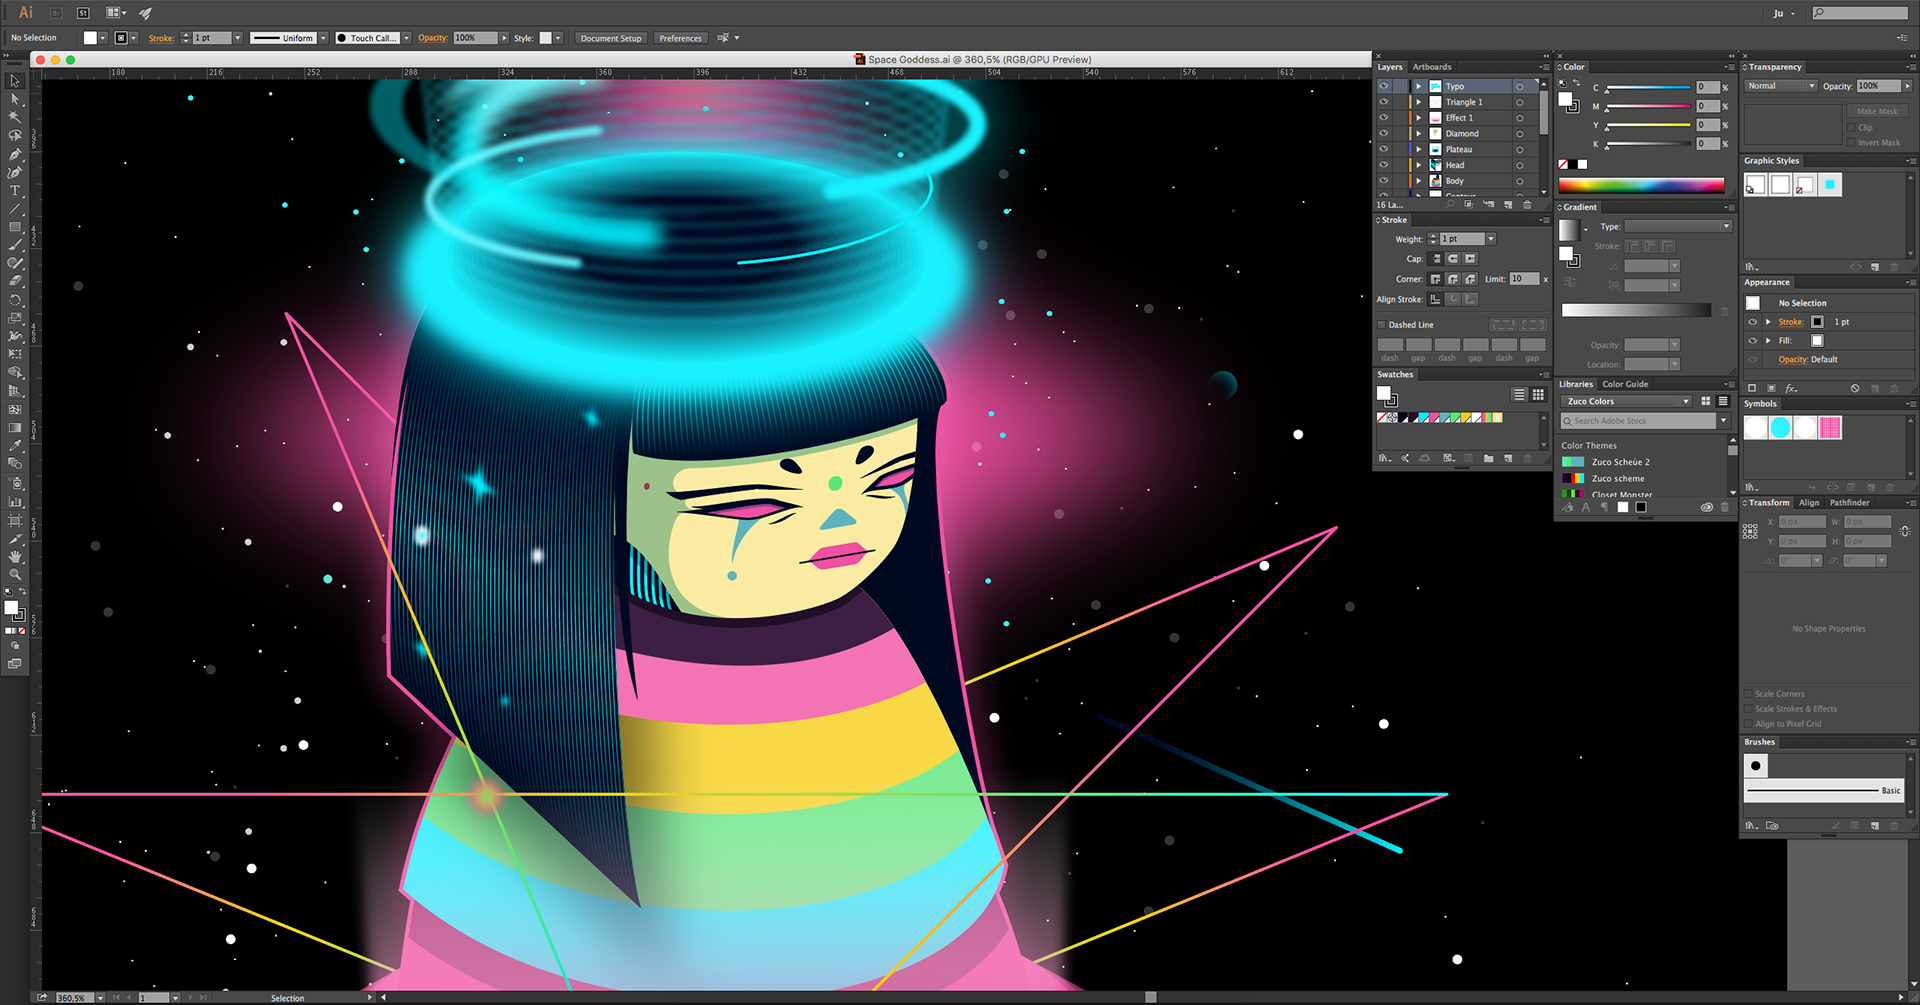
Task: Click the Make Mask button
Action: click(x=1877, y=111)
